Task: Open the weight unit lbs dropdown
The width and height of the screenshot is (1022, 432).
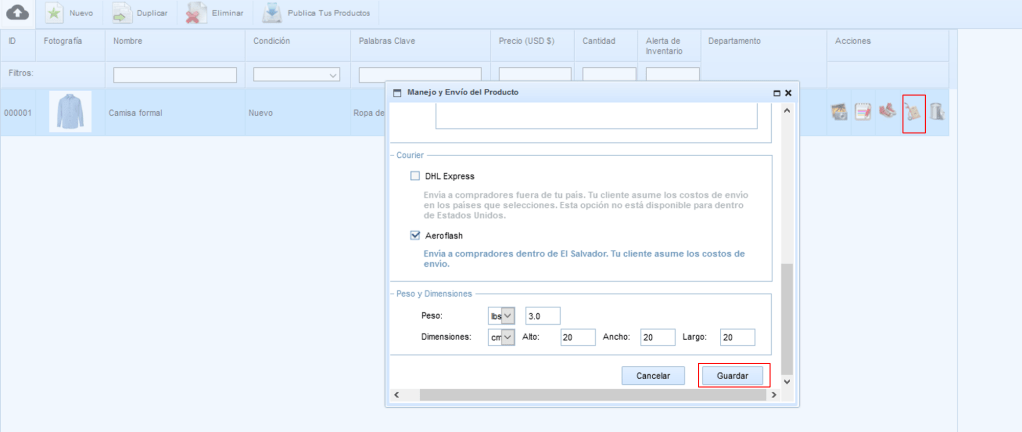Action: (x=500, y=316)
